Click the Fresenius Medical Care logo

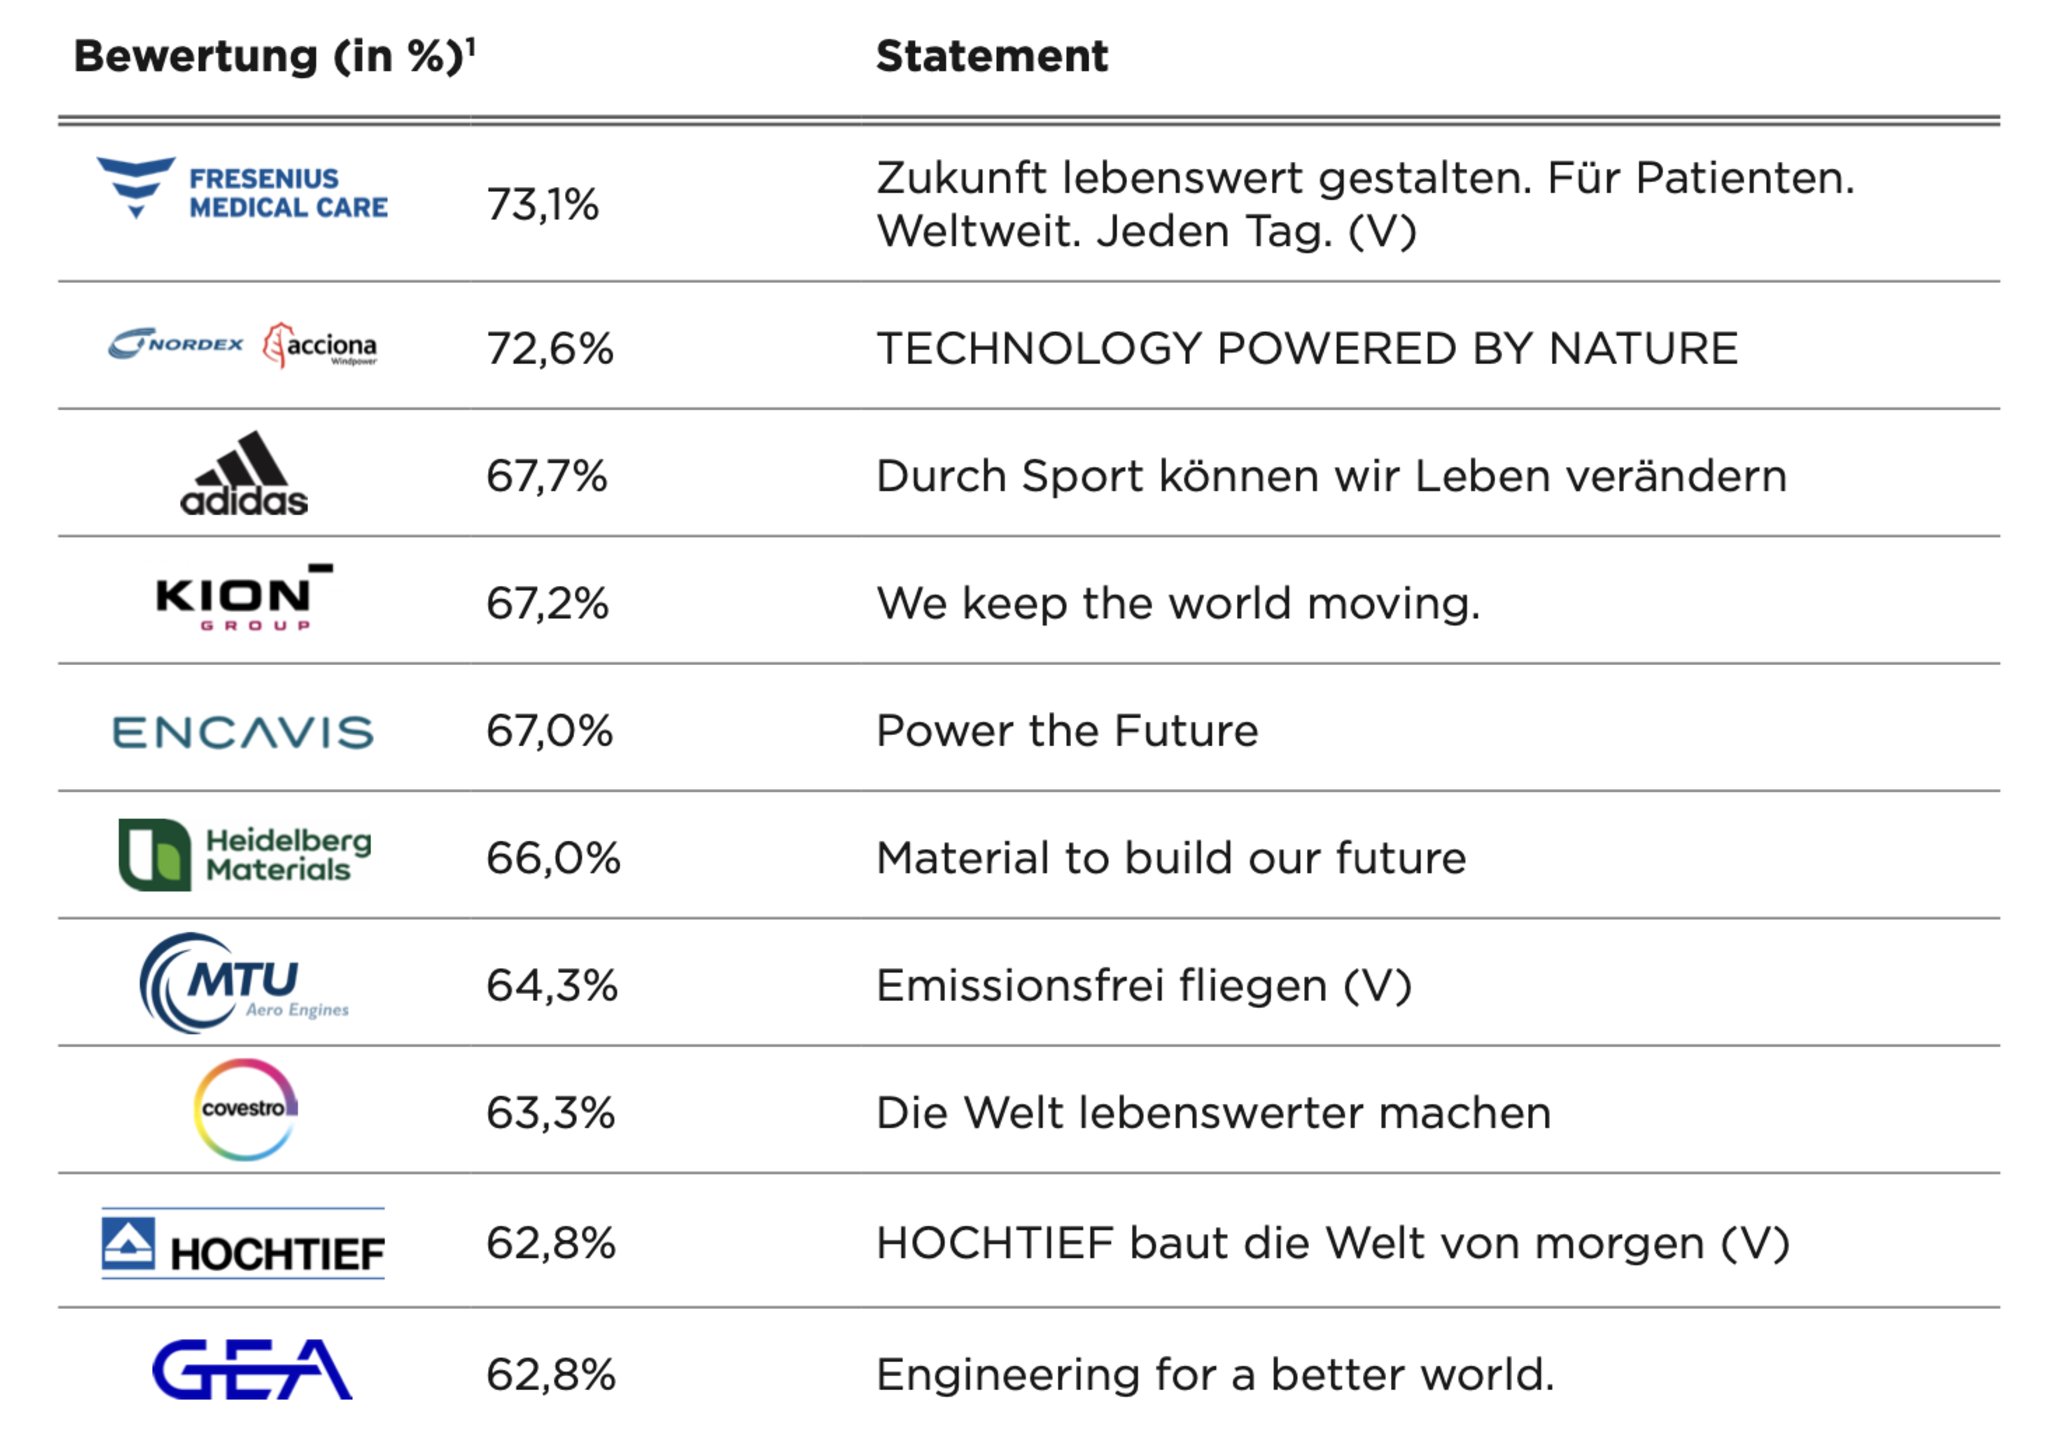point(242,188)
